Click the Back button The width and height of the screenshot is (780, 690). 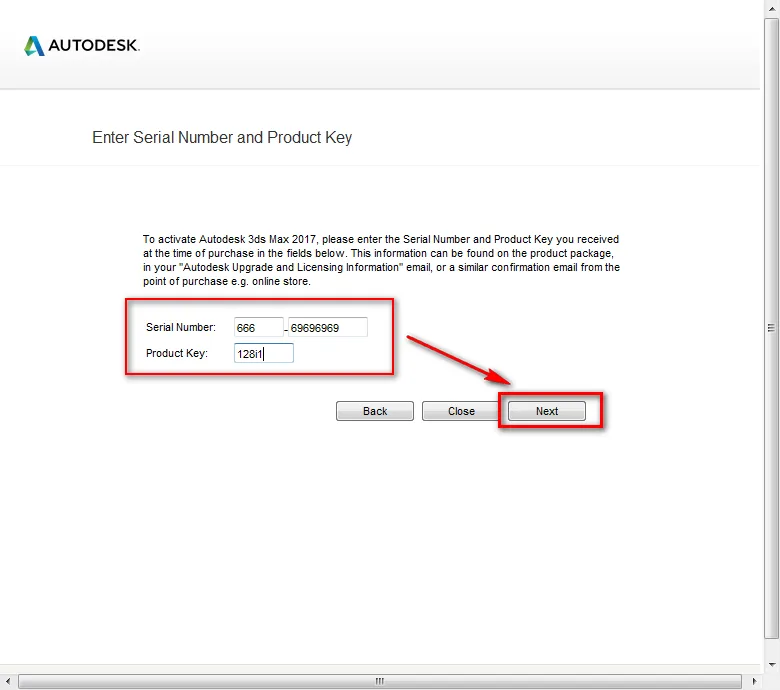375,411
